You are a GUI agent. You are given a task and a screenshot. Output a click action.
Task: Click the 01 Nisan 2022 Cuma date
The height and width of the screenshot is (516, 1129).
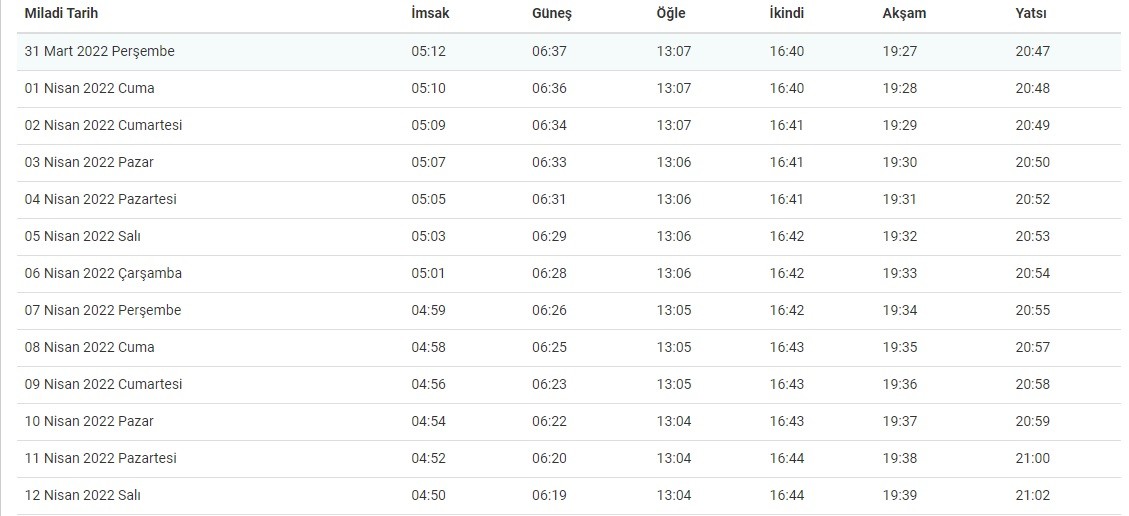coord(90,88)
